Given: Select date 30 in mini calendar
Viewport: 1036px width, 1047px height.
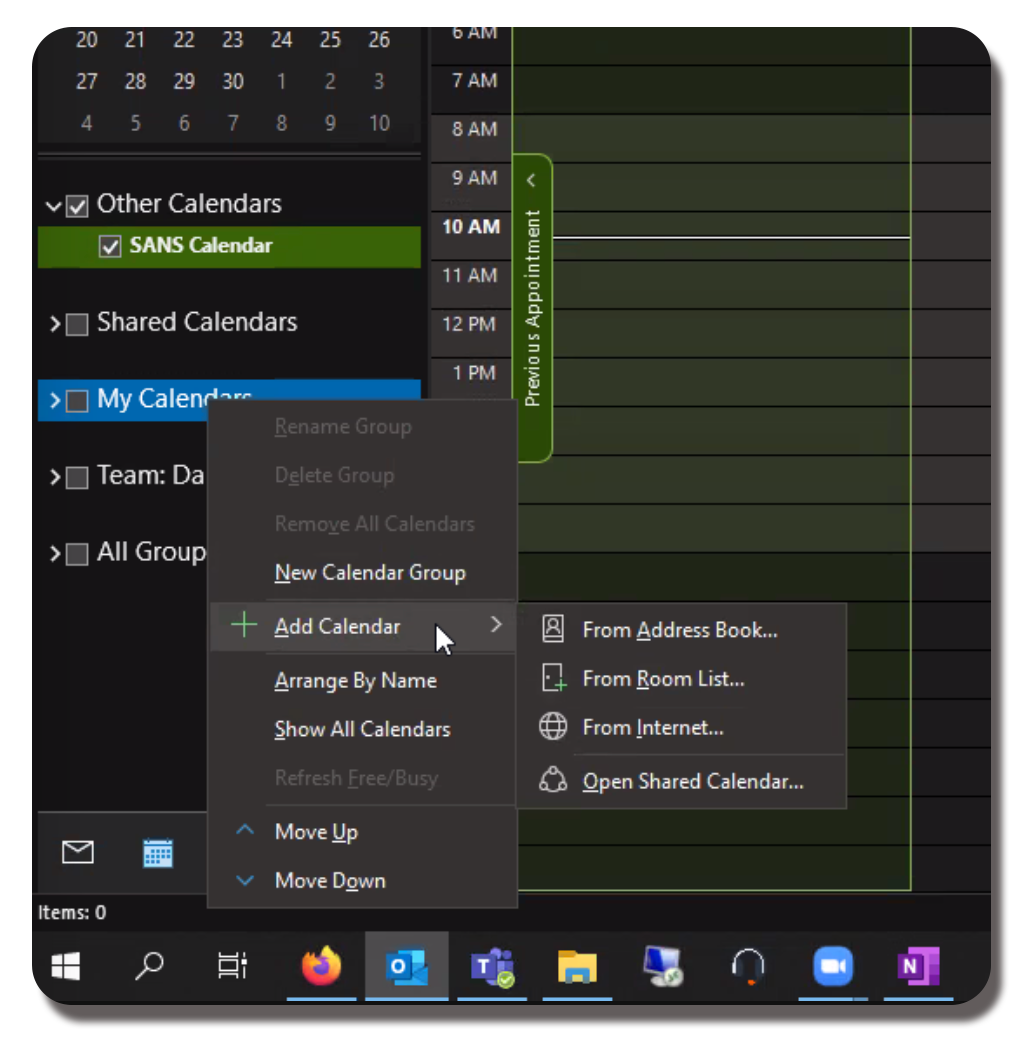Looking at the screenshot, I should click(x=233, y=81).
